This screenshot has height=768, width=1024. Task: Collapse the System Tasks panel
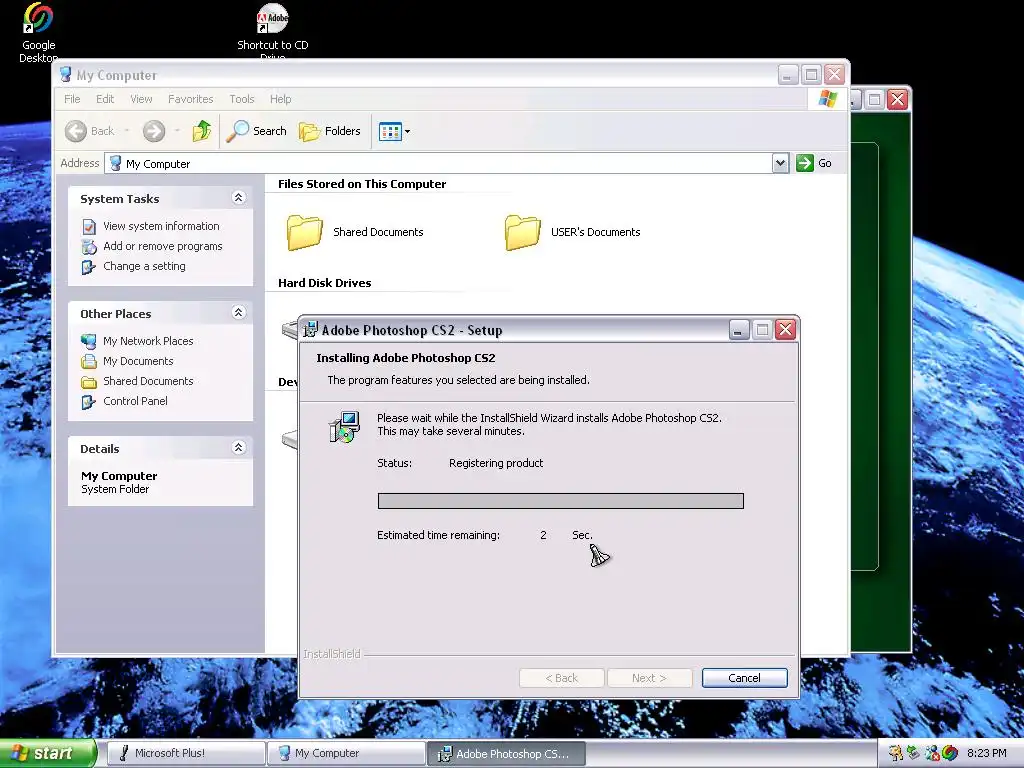point(238,198)
